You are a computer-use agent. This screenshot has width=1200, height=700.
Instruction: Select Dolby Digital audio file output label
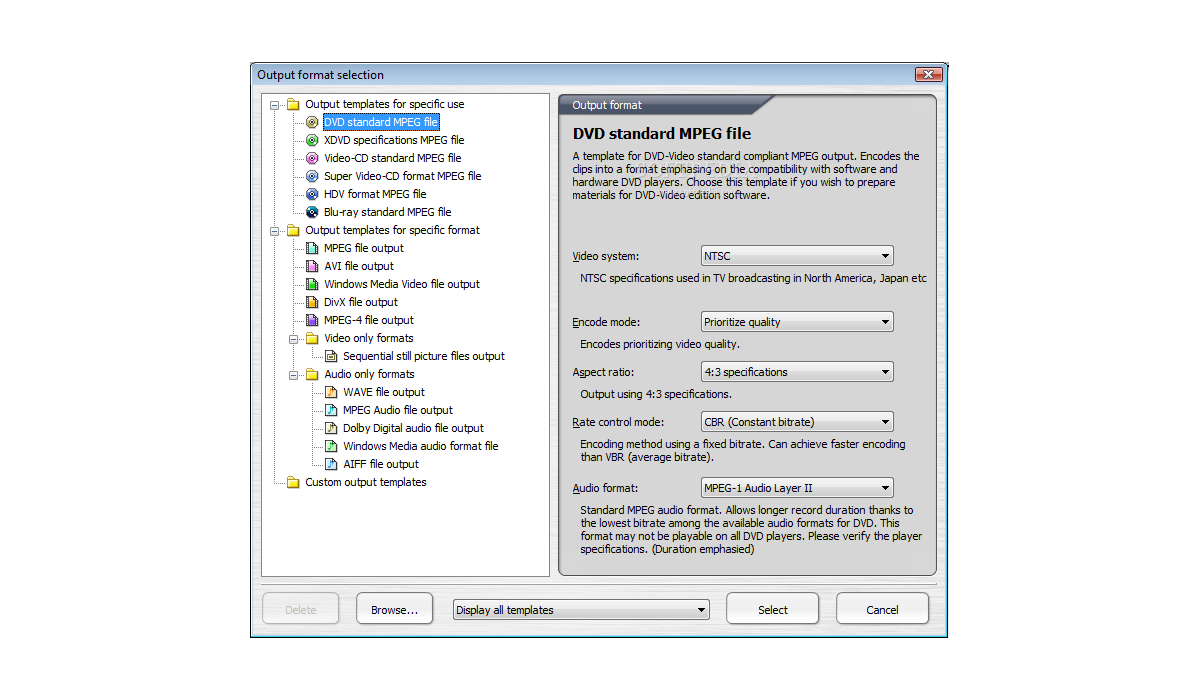click(413, 428)
